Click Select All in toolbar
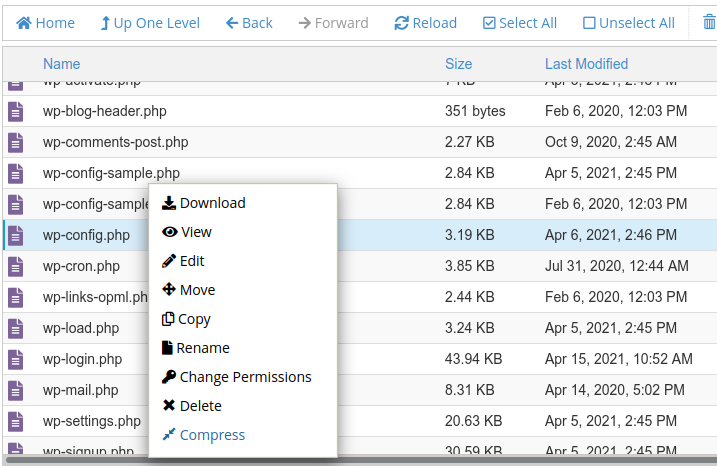 [x=520, y=23]
